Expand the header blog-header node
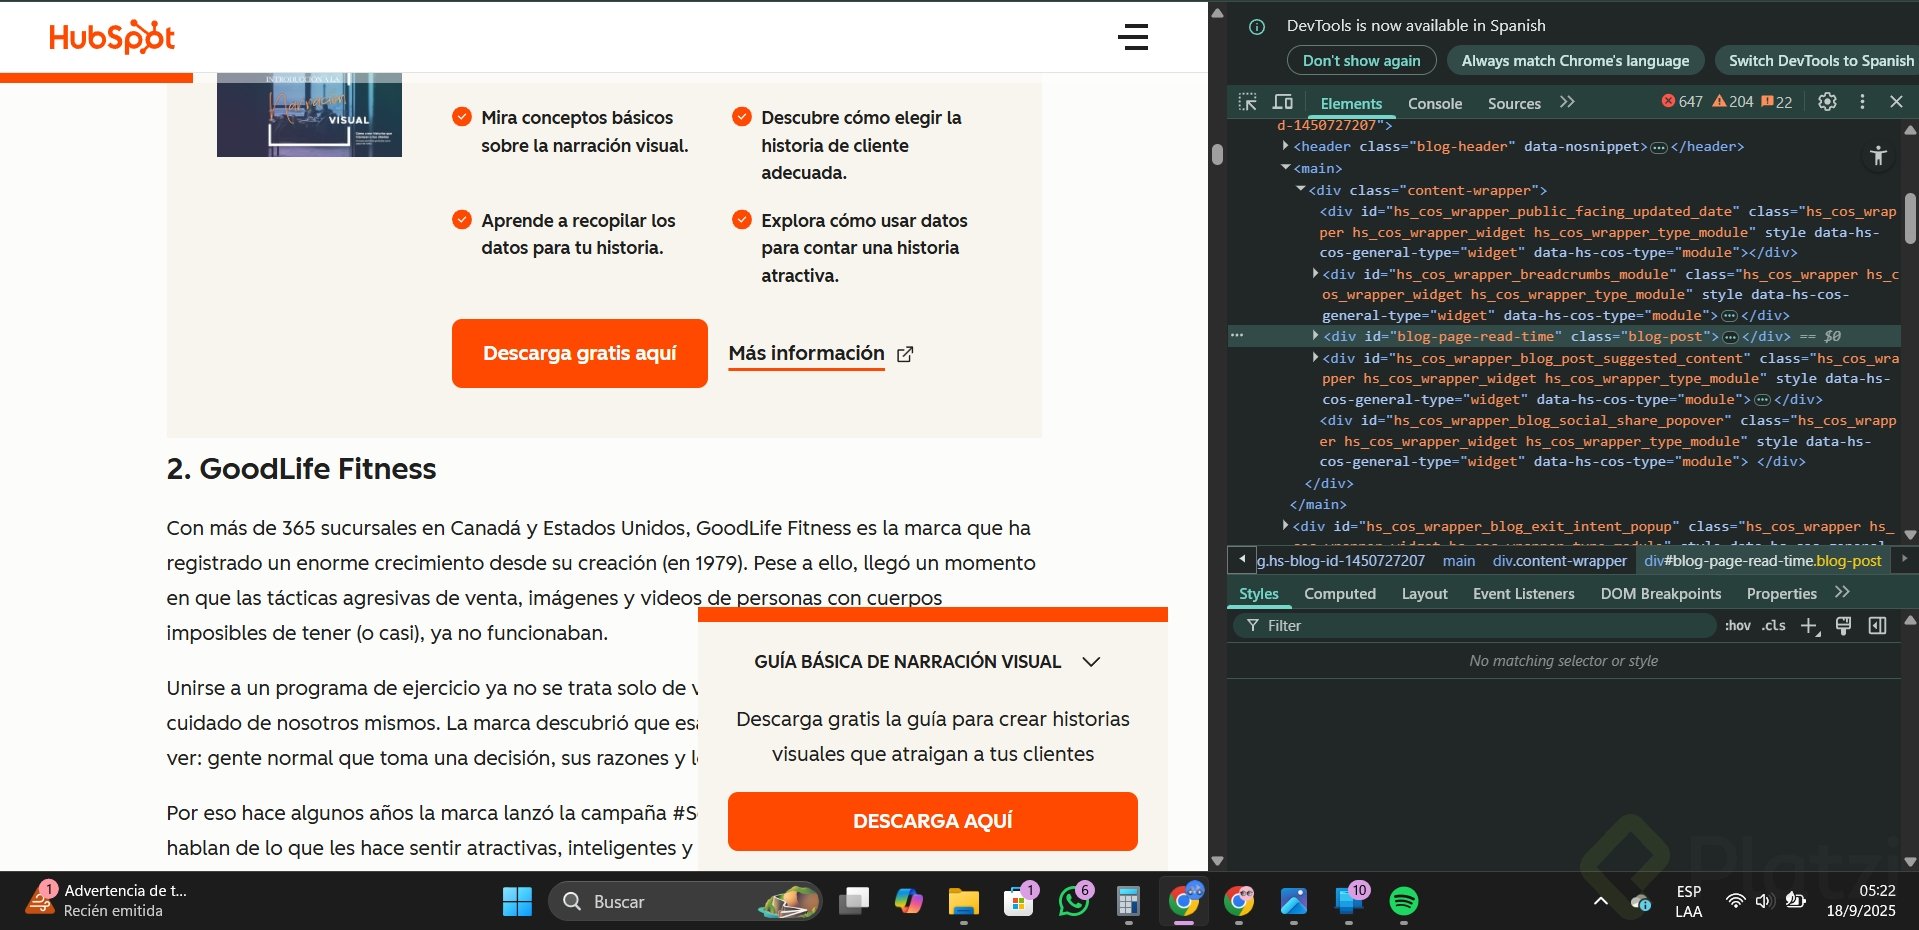This screenshot has width=1919, height=930. (1286, 146)
